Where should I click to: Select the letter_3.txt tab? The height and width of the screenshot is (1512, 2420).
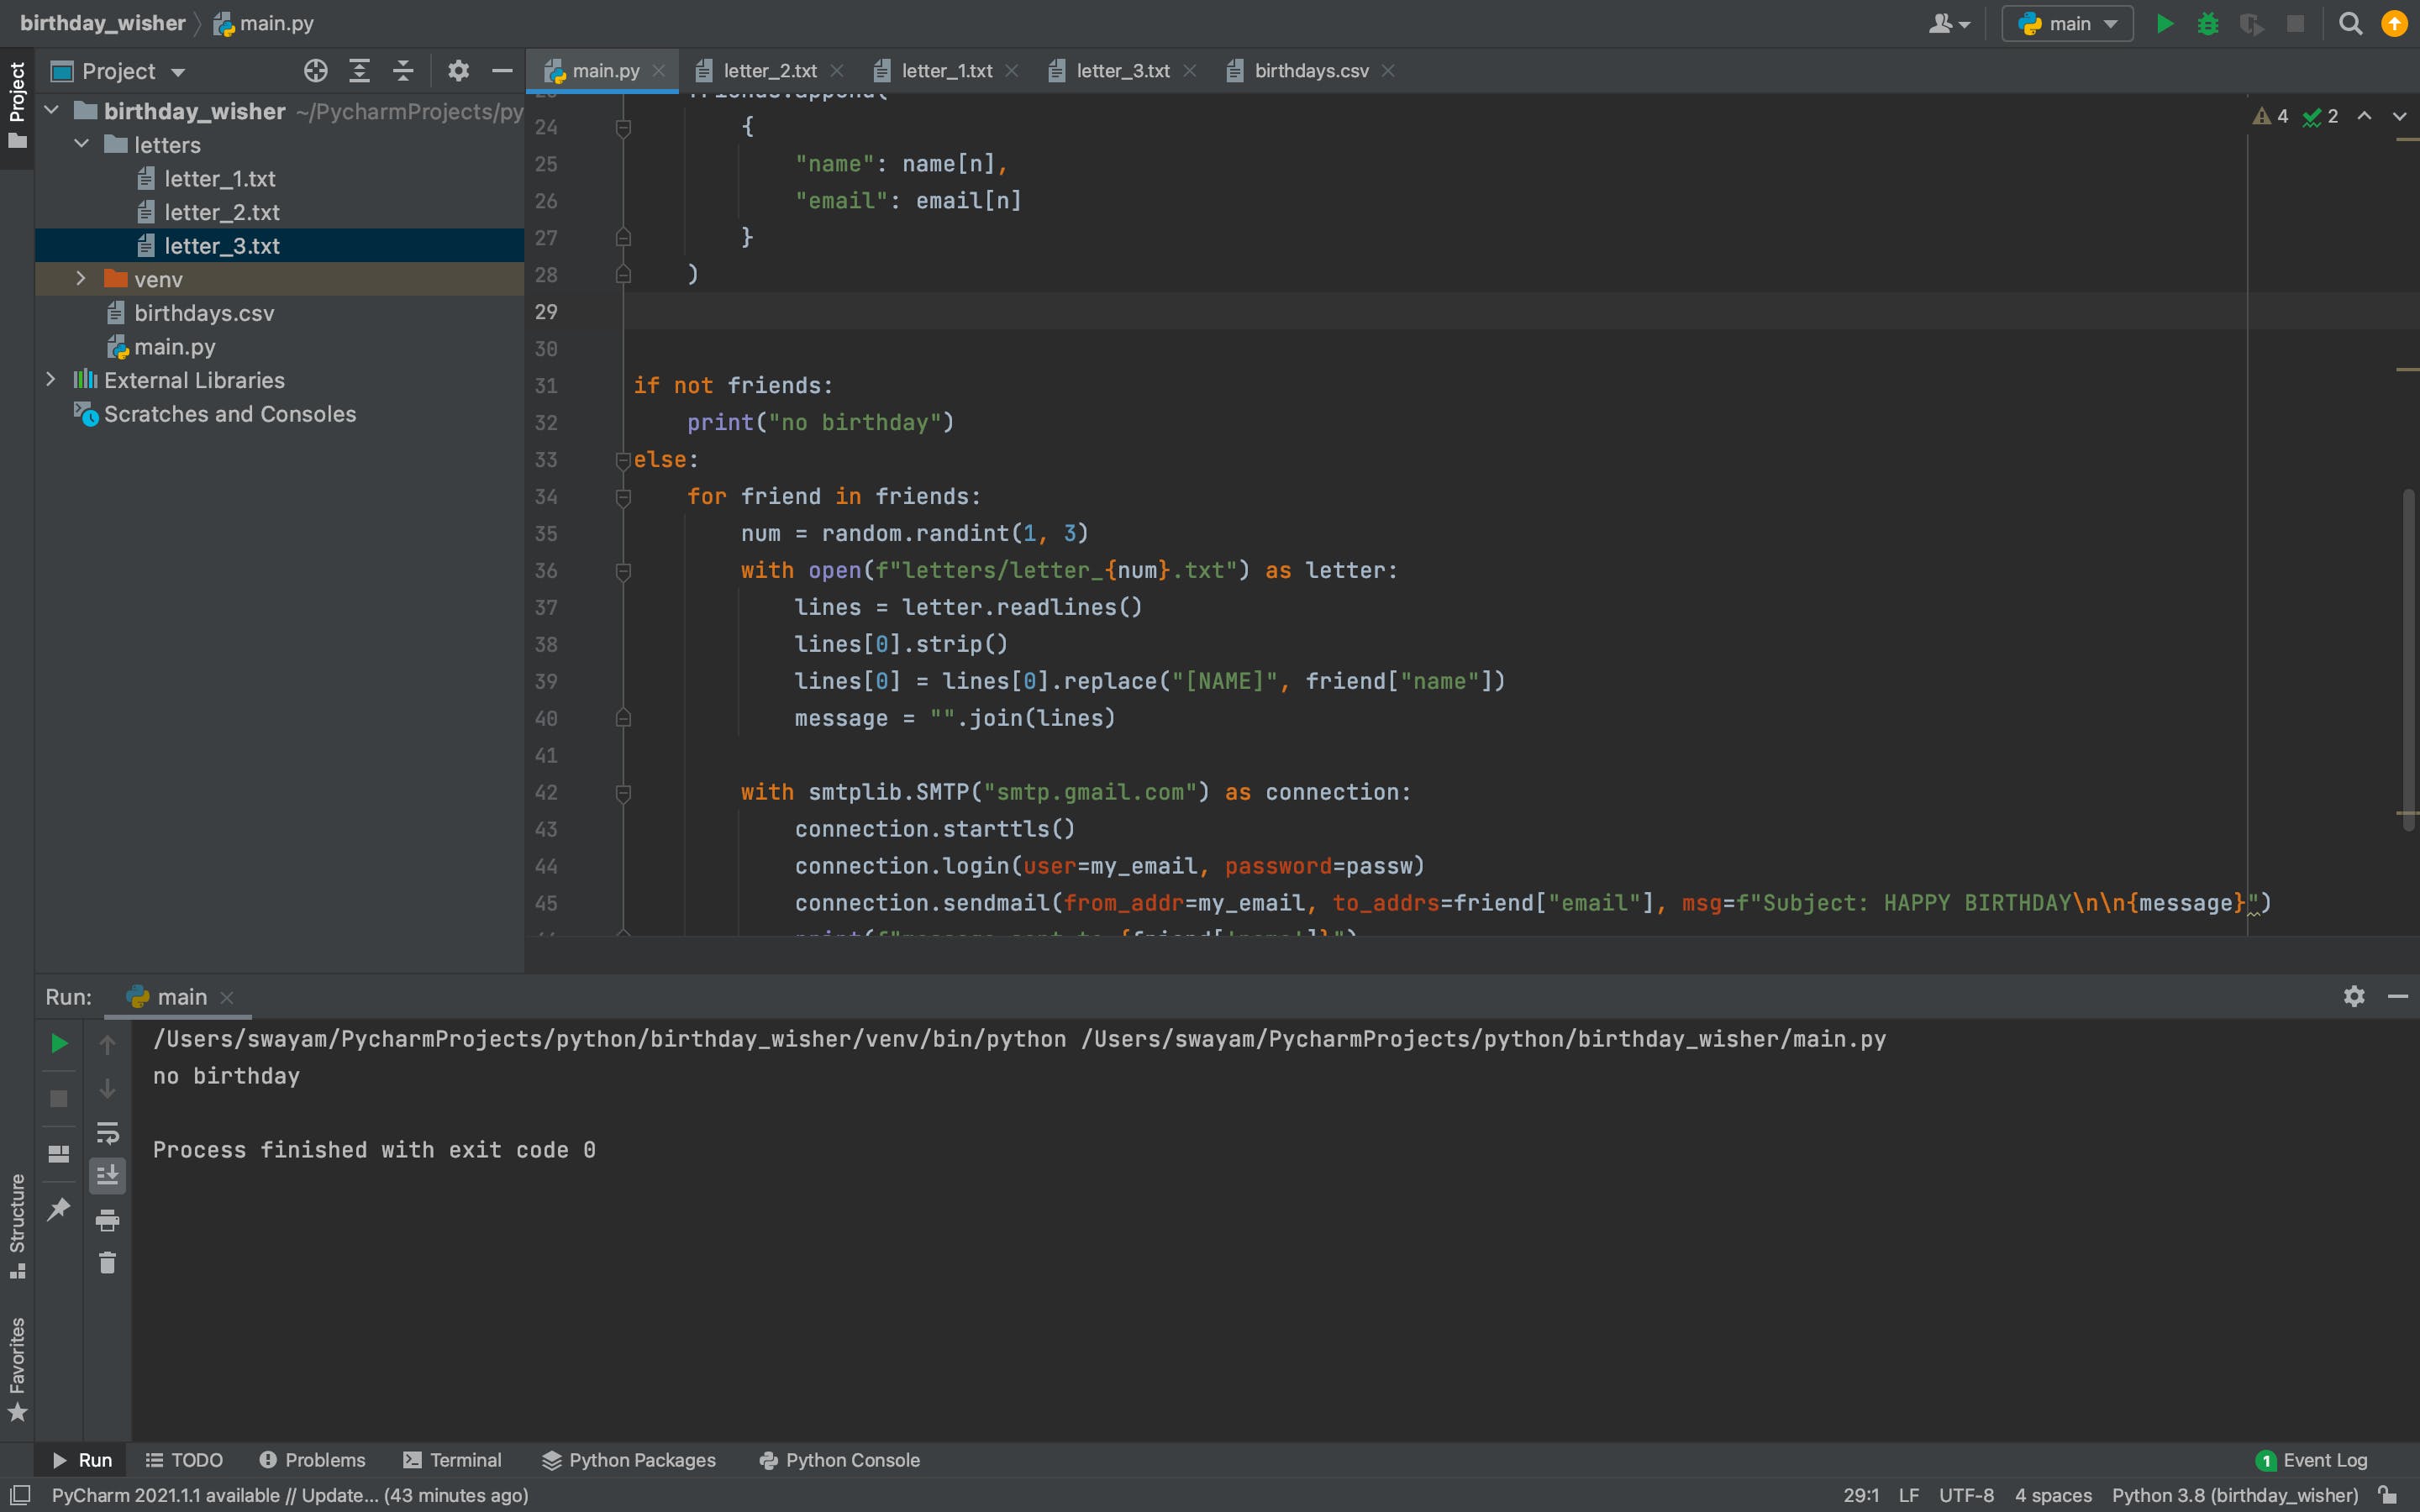click(1122, 70)
